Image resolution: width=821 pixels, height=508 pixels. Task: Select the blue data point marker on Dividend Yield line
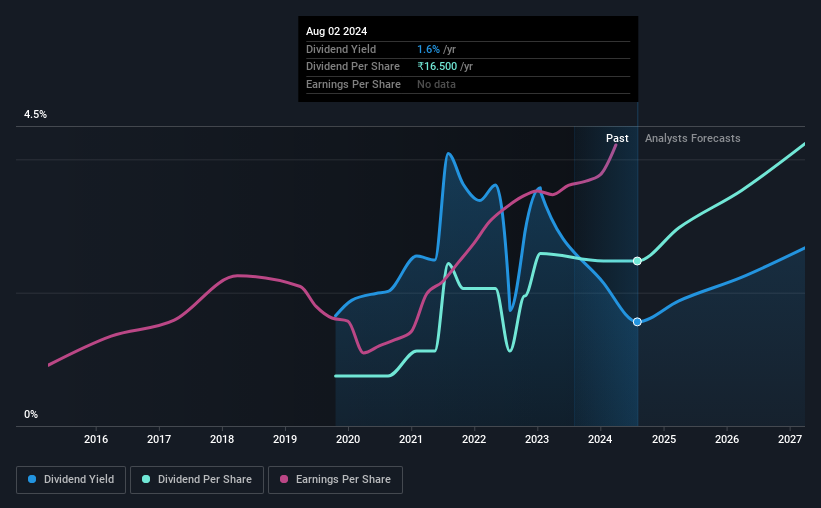click(637, 322)
